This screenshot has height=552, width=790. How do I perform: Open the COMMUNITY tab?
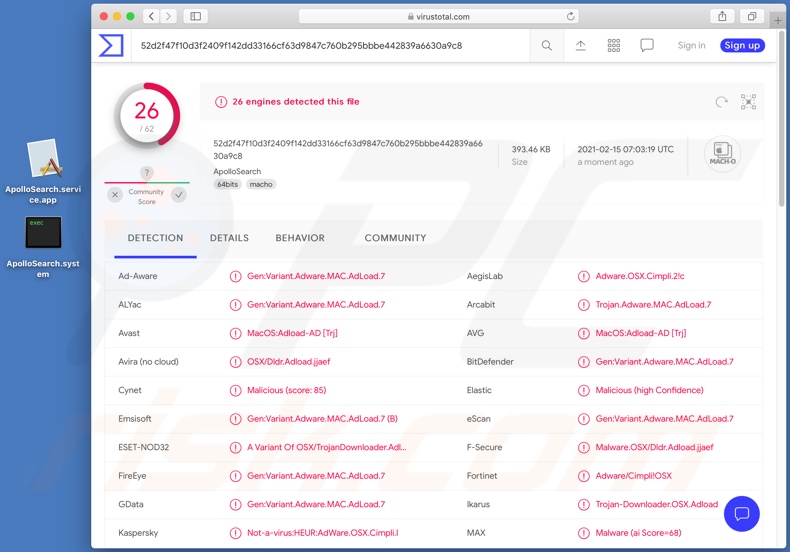(x=395, y=238)
